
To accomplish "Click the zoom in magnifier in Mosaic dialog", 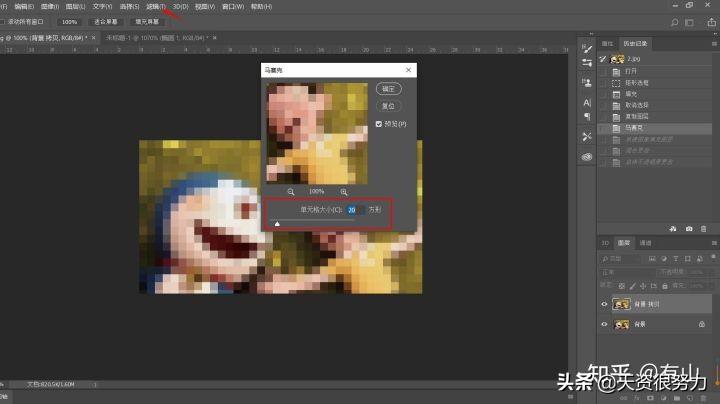I will 343,192.
